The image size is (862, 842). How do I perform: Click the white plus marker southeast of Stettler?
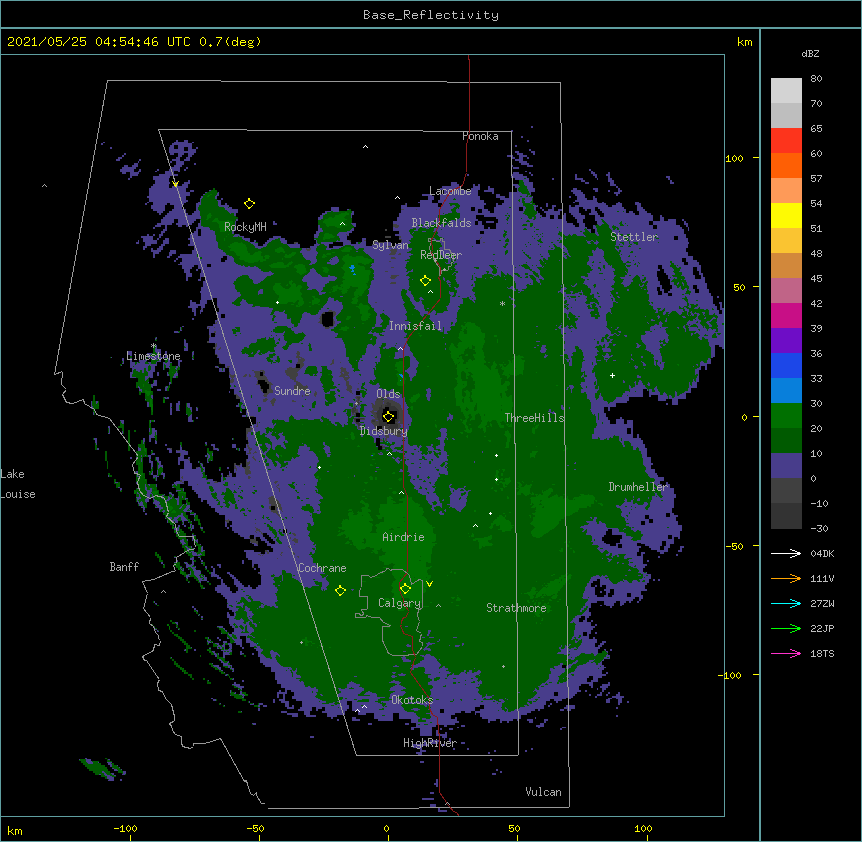612,375
